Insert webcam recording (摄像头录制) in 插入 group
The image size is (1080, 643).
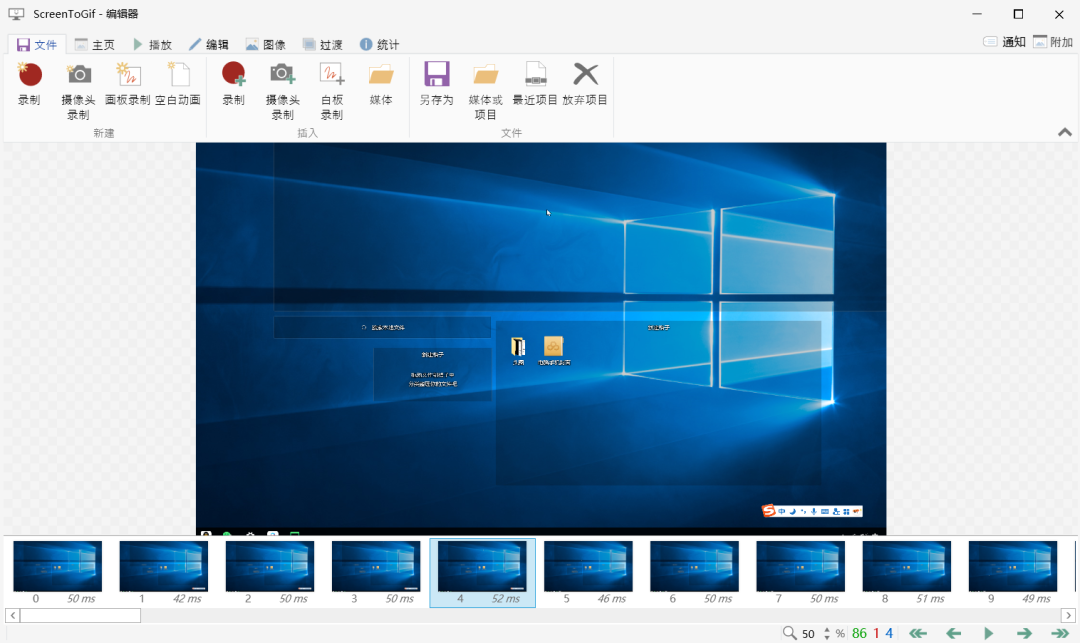pyautogui.click(x=282, y=92)
